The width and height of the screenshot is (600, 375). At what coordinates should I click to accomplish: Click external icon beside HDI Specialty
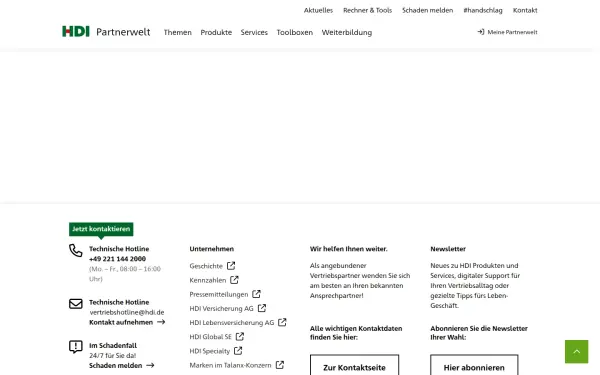(x=238, y=351)
